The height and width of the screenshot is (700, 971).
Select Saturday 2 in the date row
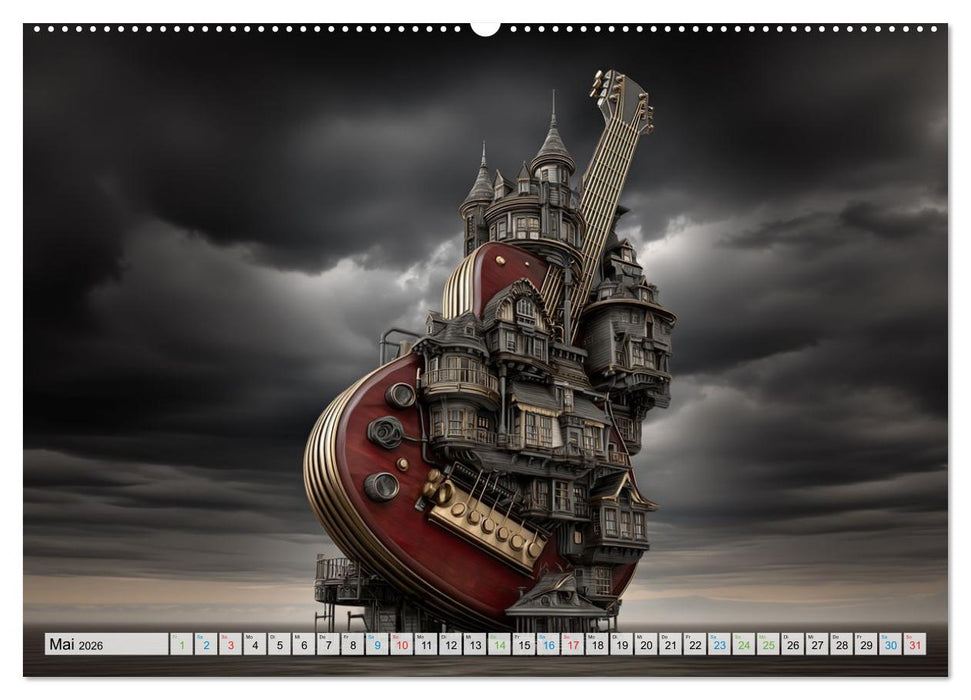(x=206, y=644)
